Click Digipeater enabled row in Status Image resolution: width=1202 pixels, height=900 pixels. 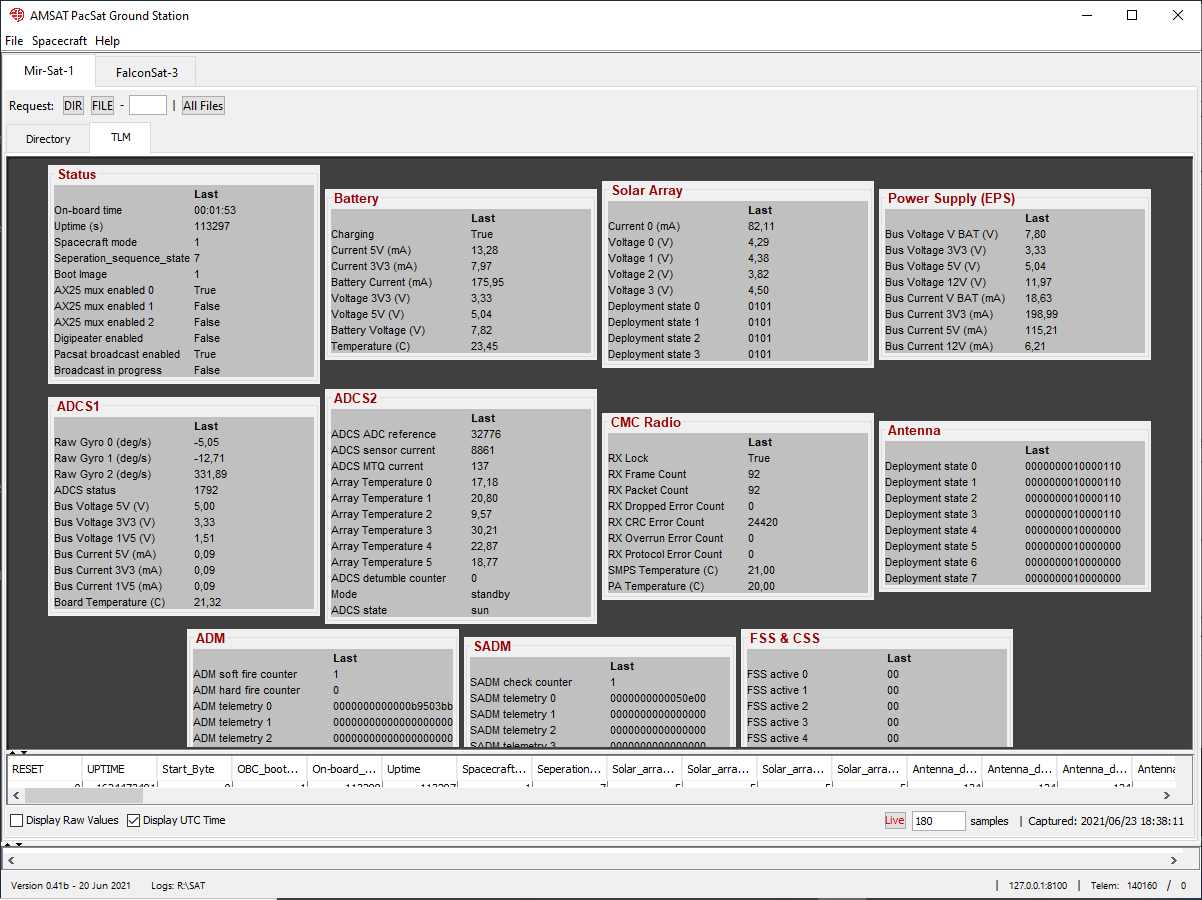(x=183, y=338)
